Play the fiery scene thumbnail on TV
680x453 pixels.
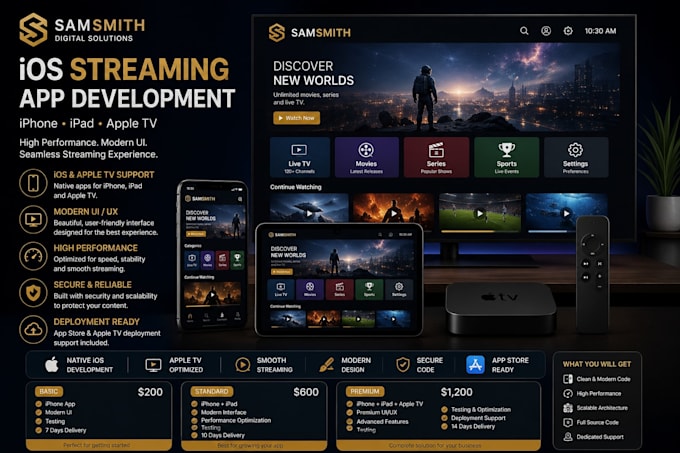click(x=393, y=212)
